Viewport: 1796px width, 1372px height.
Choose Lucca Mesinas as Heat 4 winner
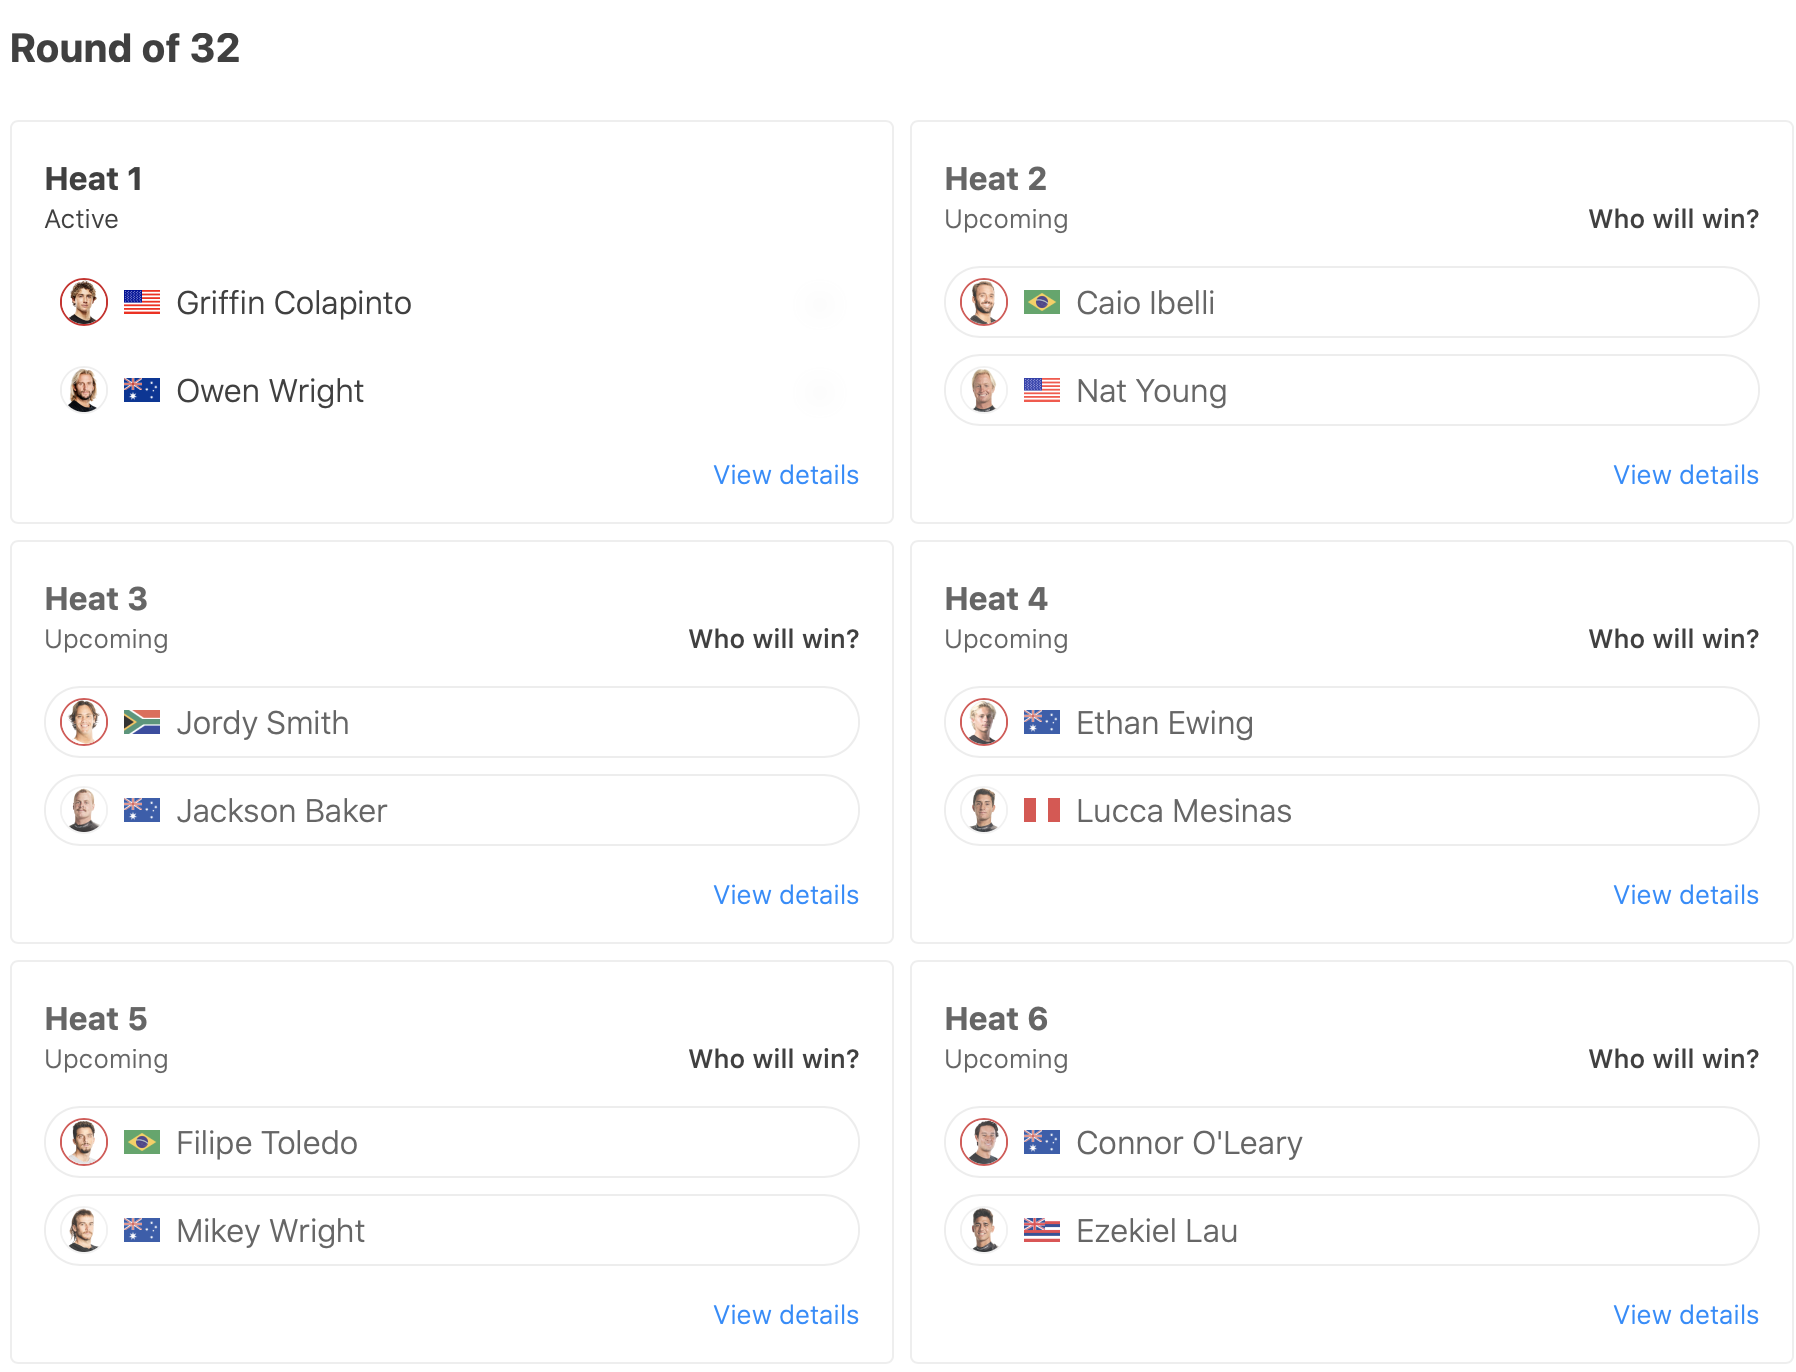(1350, 810)
